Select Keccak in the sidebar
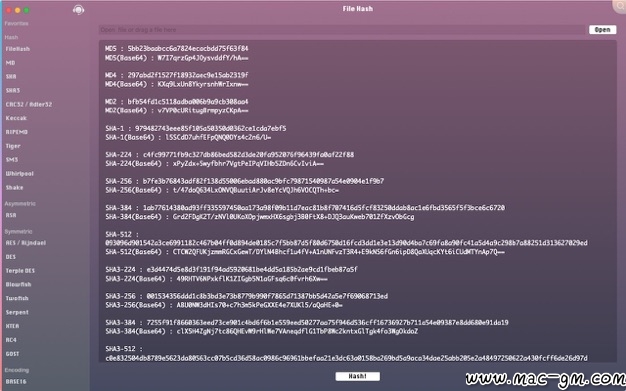This screenshot has height=391, width=626. click(16, 118)
